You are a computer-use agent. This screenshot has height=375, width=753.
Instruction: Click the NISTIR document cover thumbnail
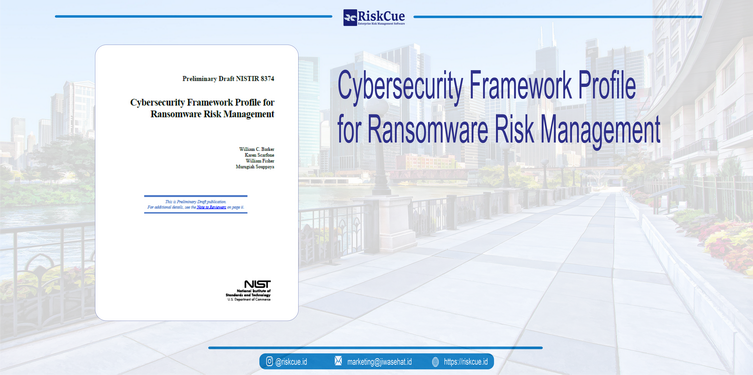click(197, 182)
